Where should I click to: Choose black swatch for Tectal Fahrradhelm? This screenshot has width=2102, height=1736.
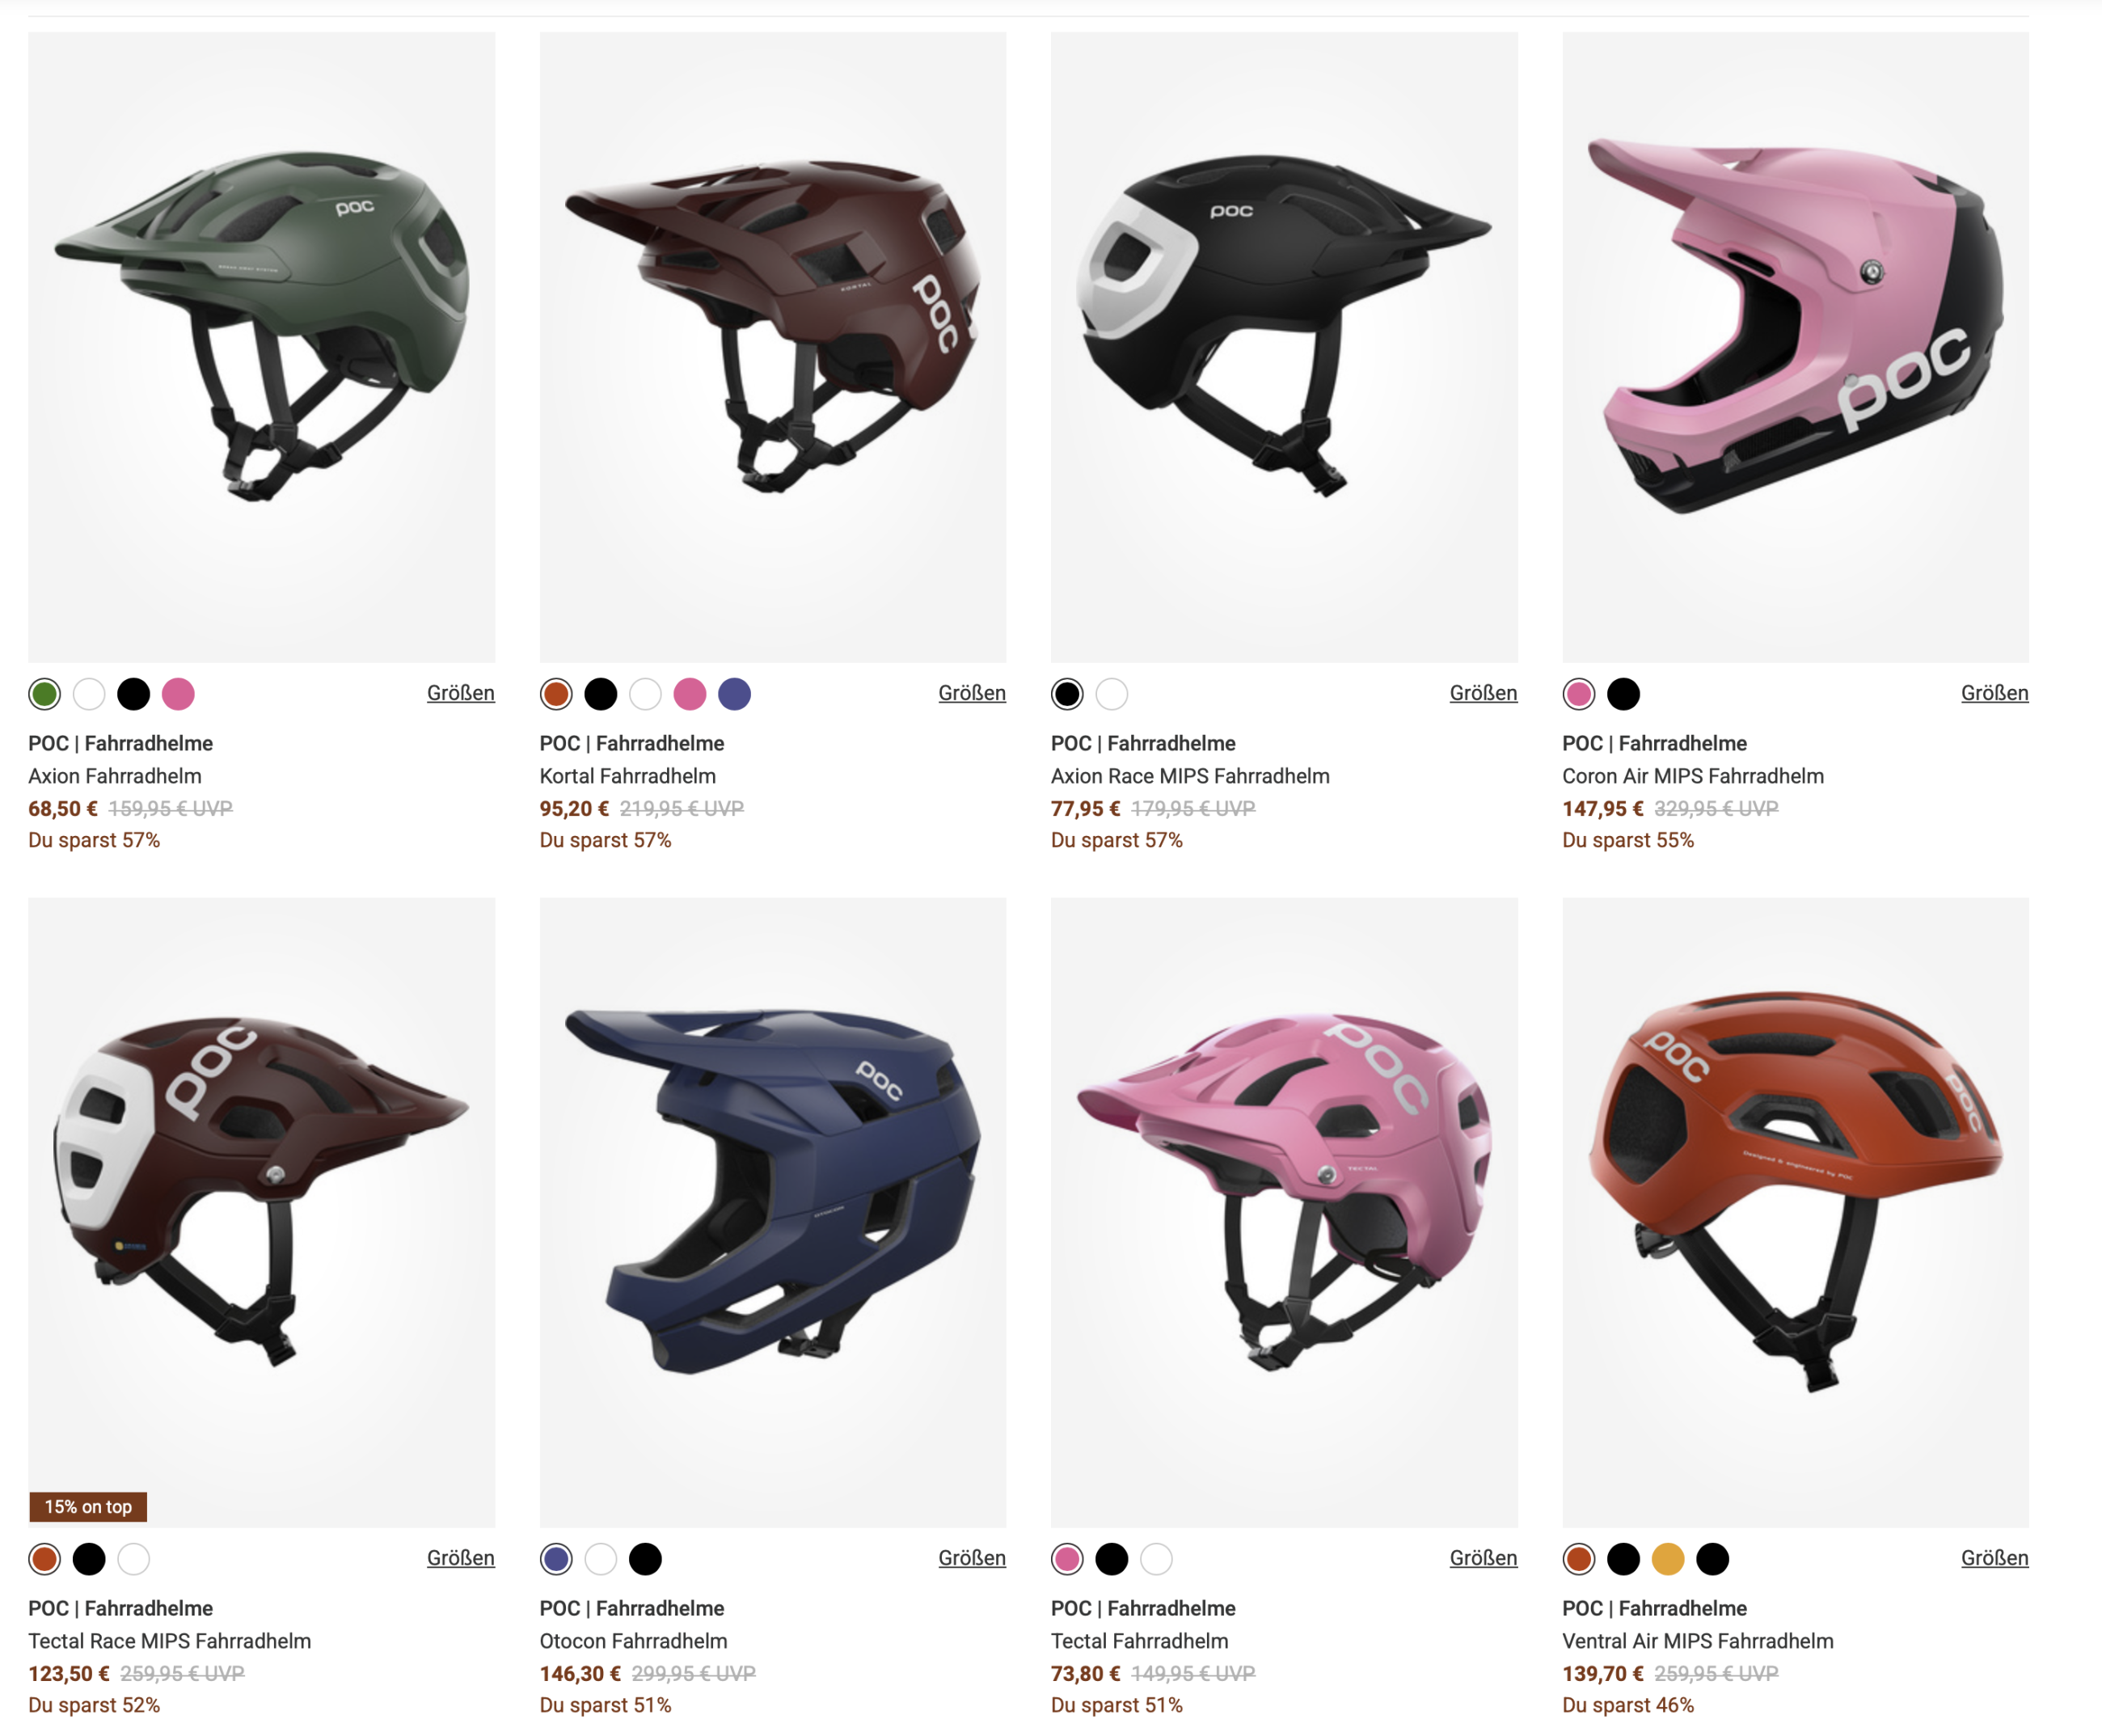[1112, 1559]
